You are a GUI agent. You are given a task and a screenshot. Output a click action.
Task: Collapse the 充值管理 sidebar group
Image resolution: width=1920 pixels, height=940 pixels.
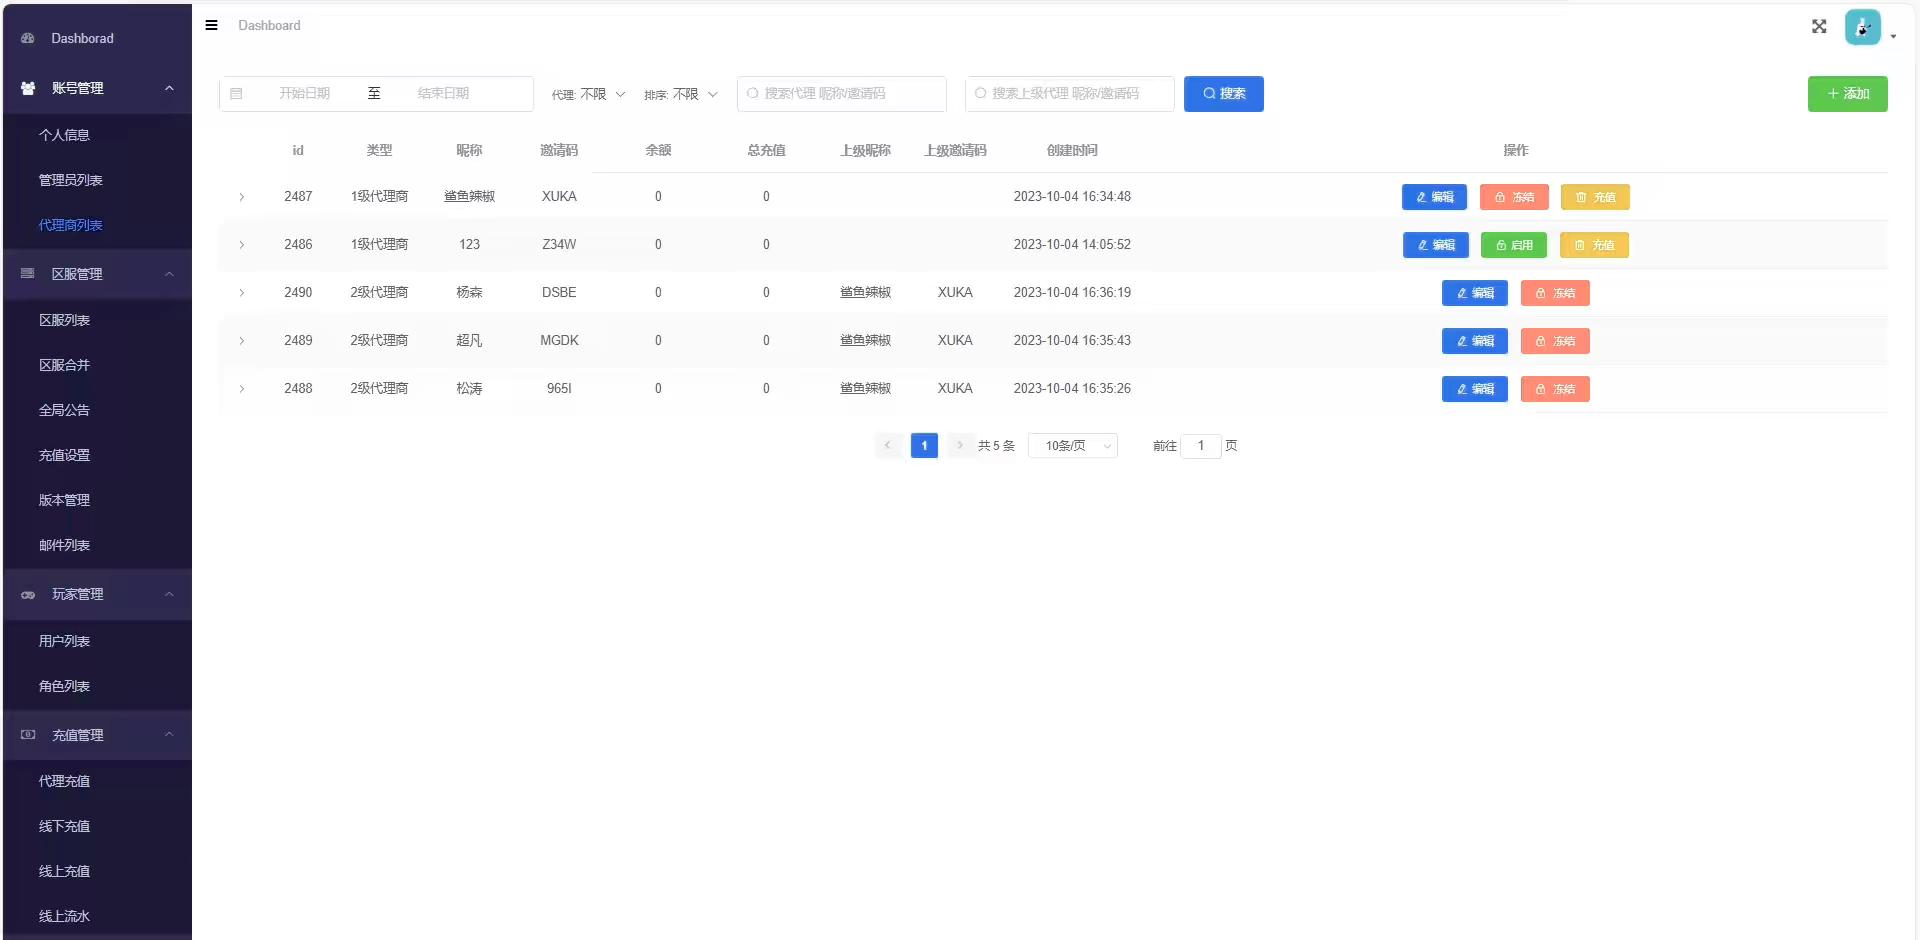[169, 735]
